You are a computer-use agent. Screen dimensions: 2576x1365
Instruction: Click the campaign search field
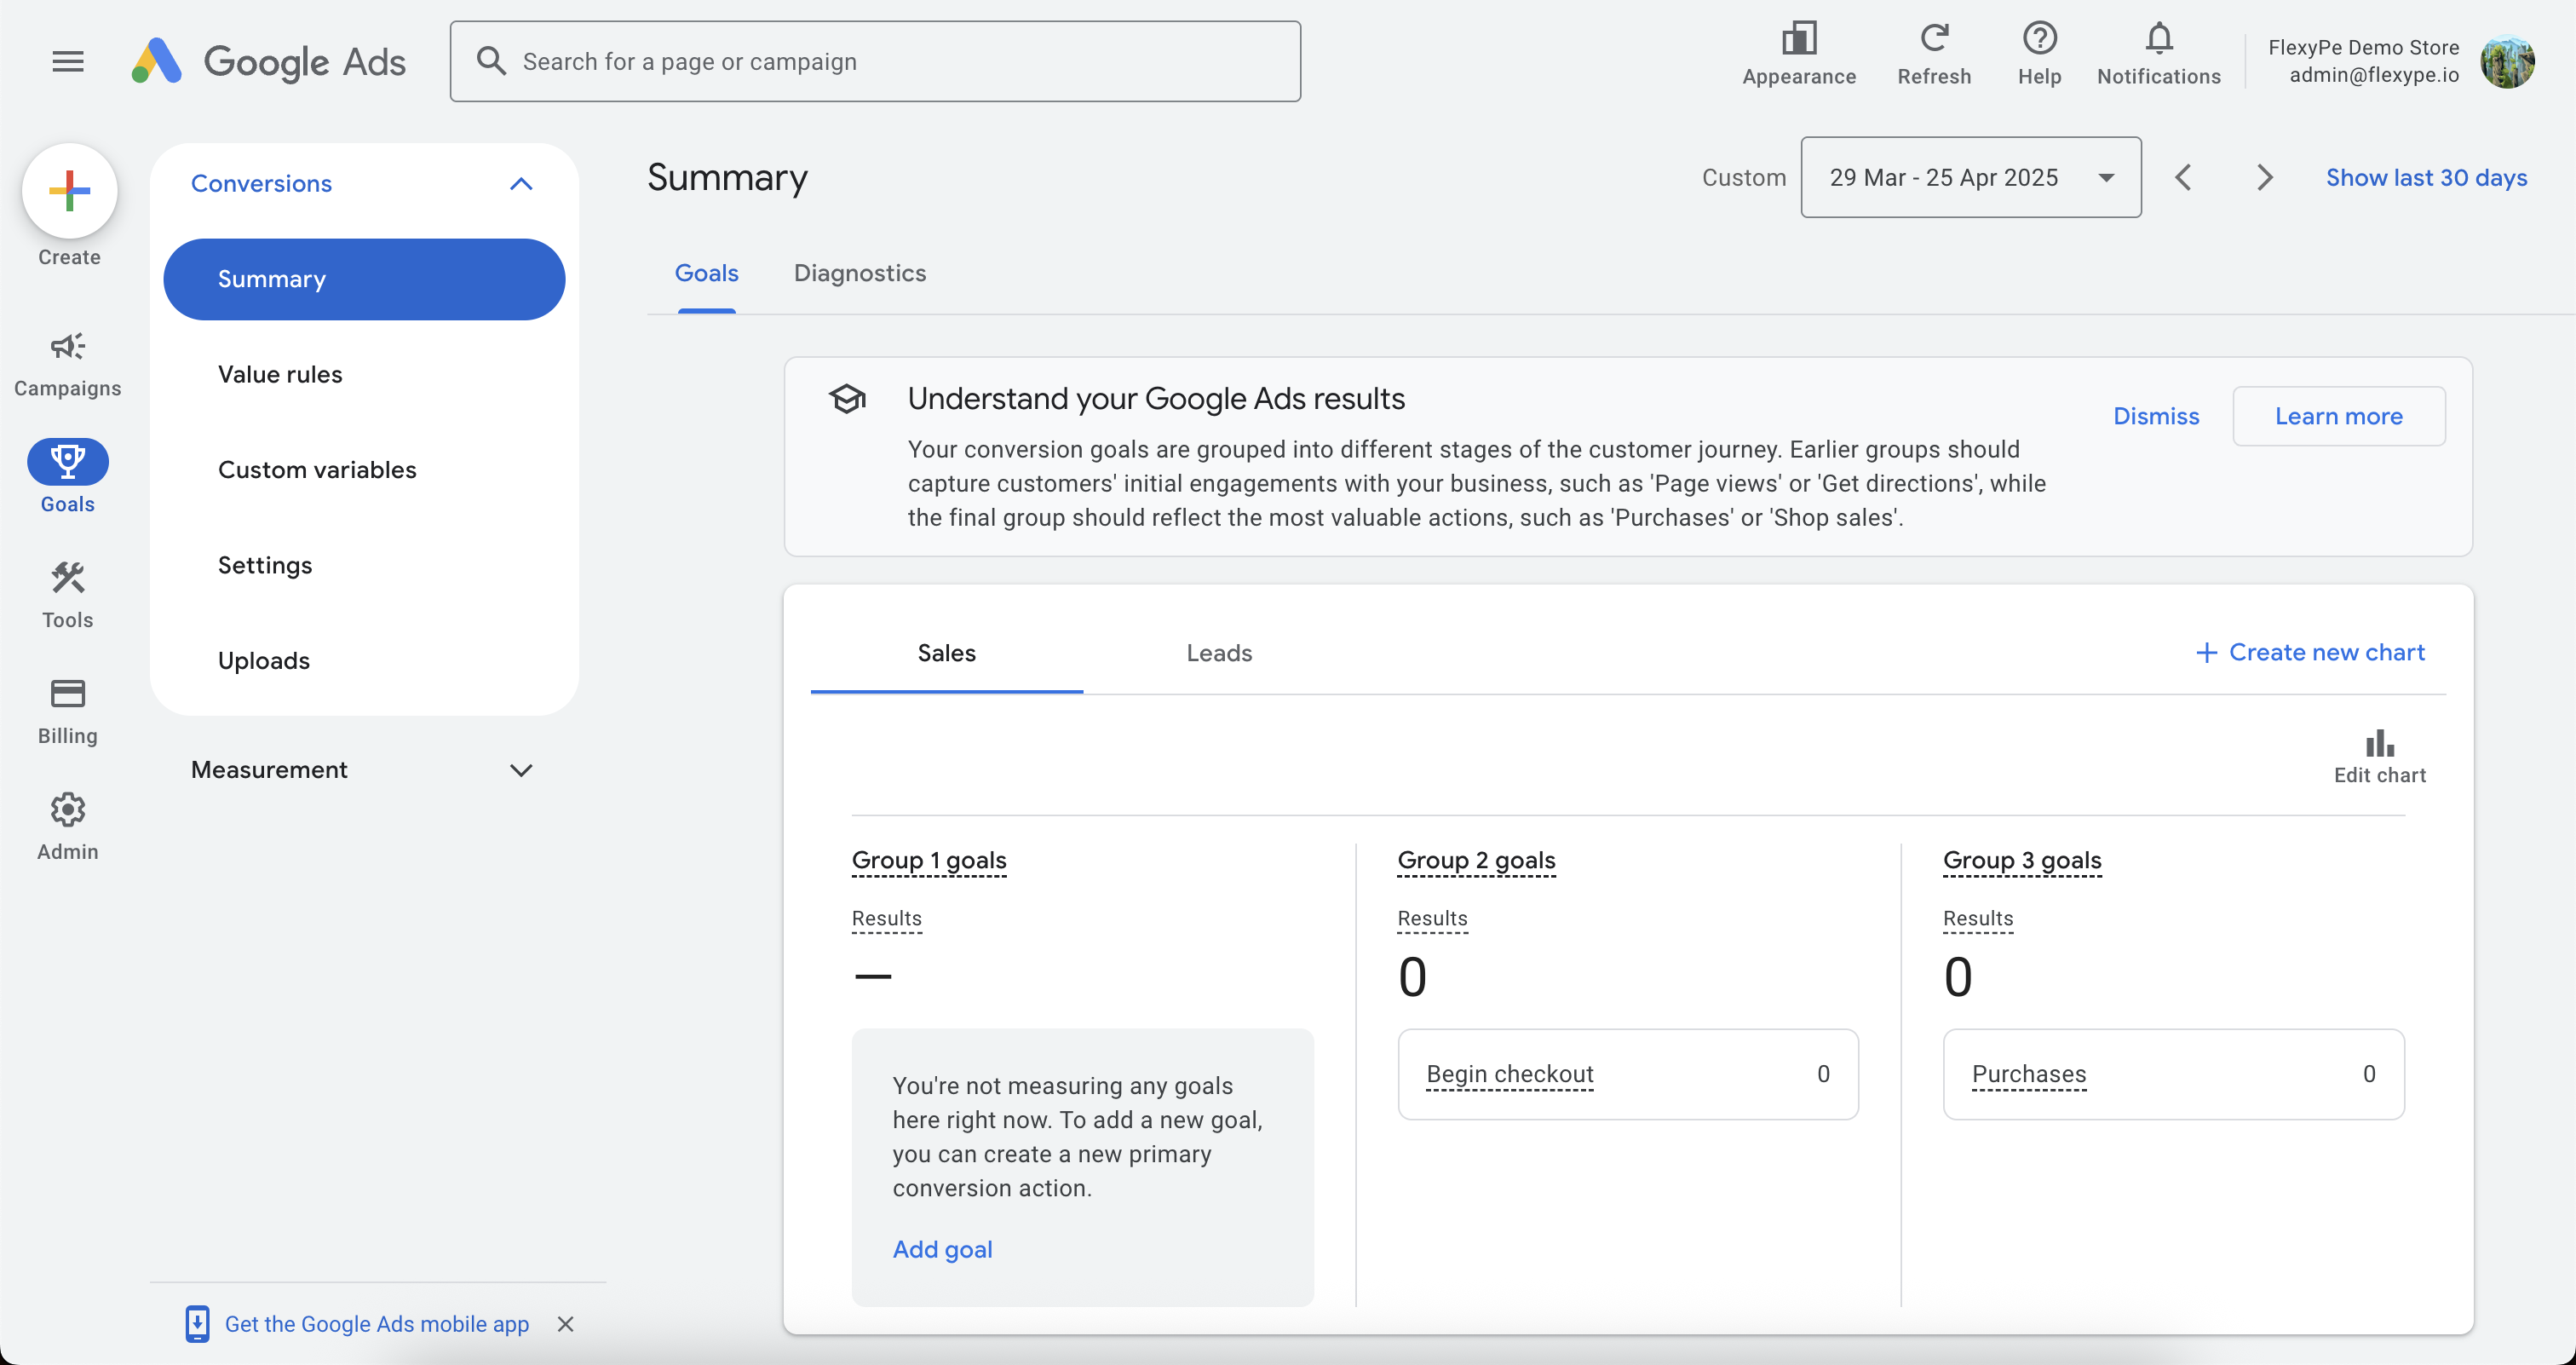tap(875, 61)
